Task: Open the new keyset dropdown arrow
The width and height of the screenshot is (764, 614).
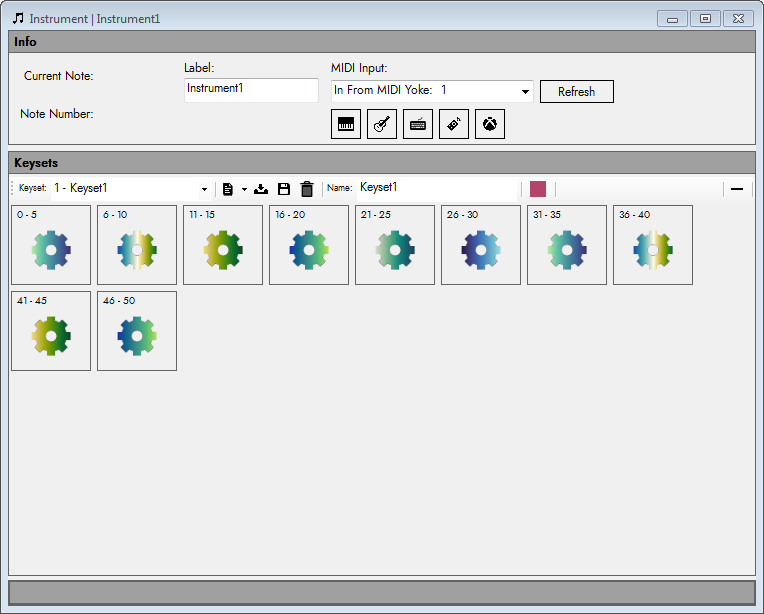Action: click(x=244, y=190)
